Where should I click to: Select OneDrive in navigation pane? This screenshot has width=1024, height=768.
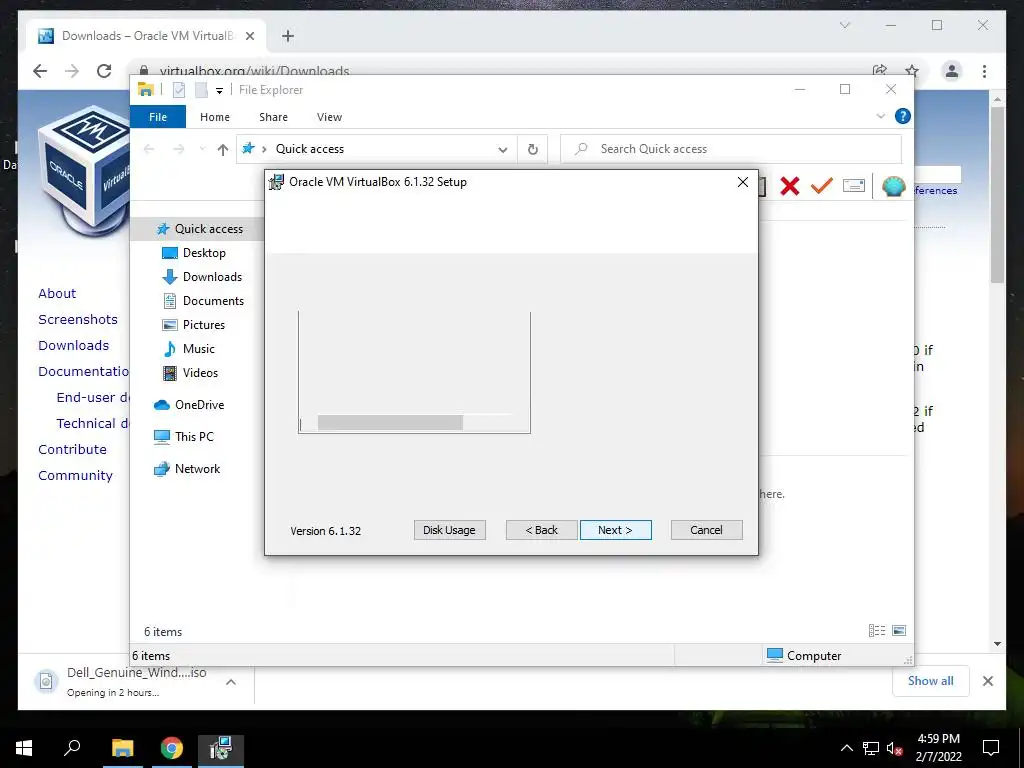click(x=199, y=405)
